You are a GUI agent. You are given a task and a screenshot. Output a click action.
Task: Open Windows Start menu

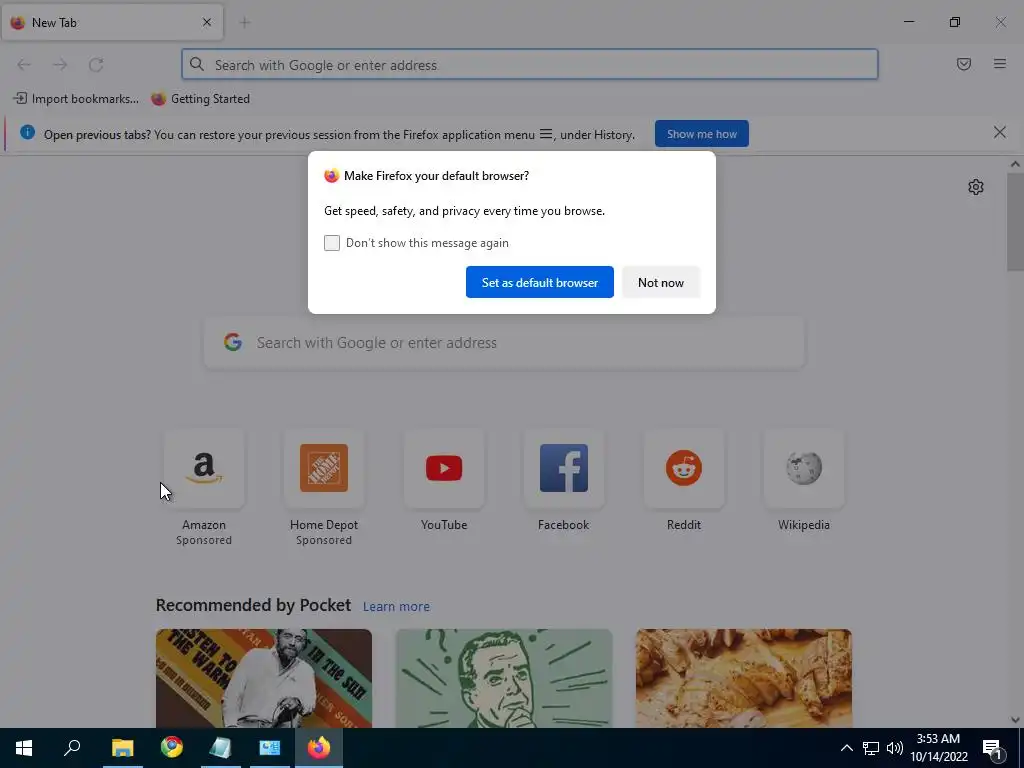(x=24, y=748)
